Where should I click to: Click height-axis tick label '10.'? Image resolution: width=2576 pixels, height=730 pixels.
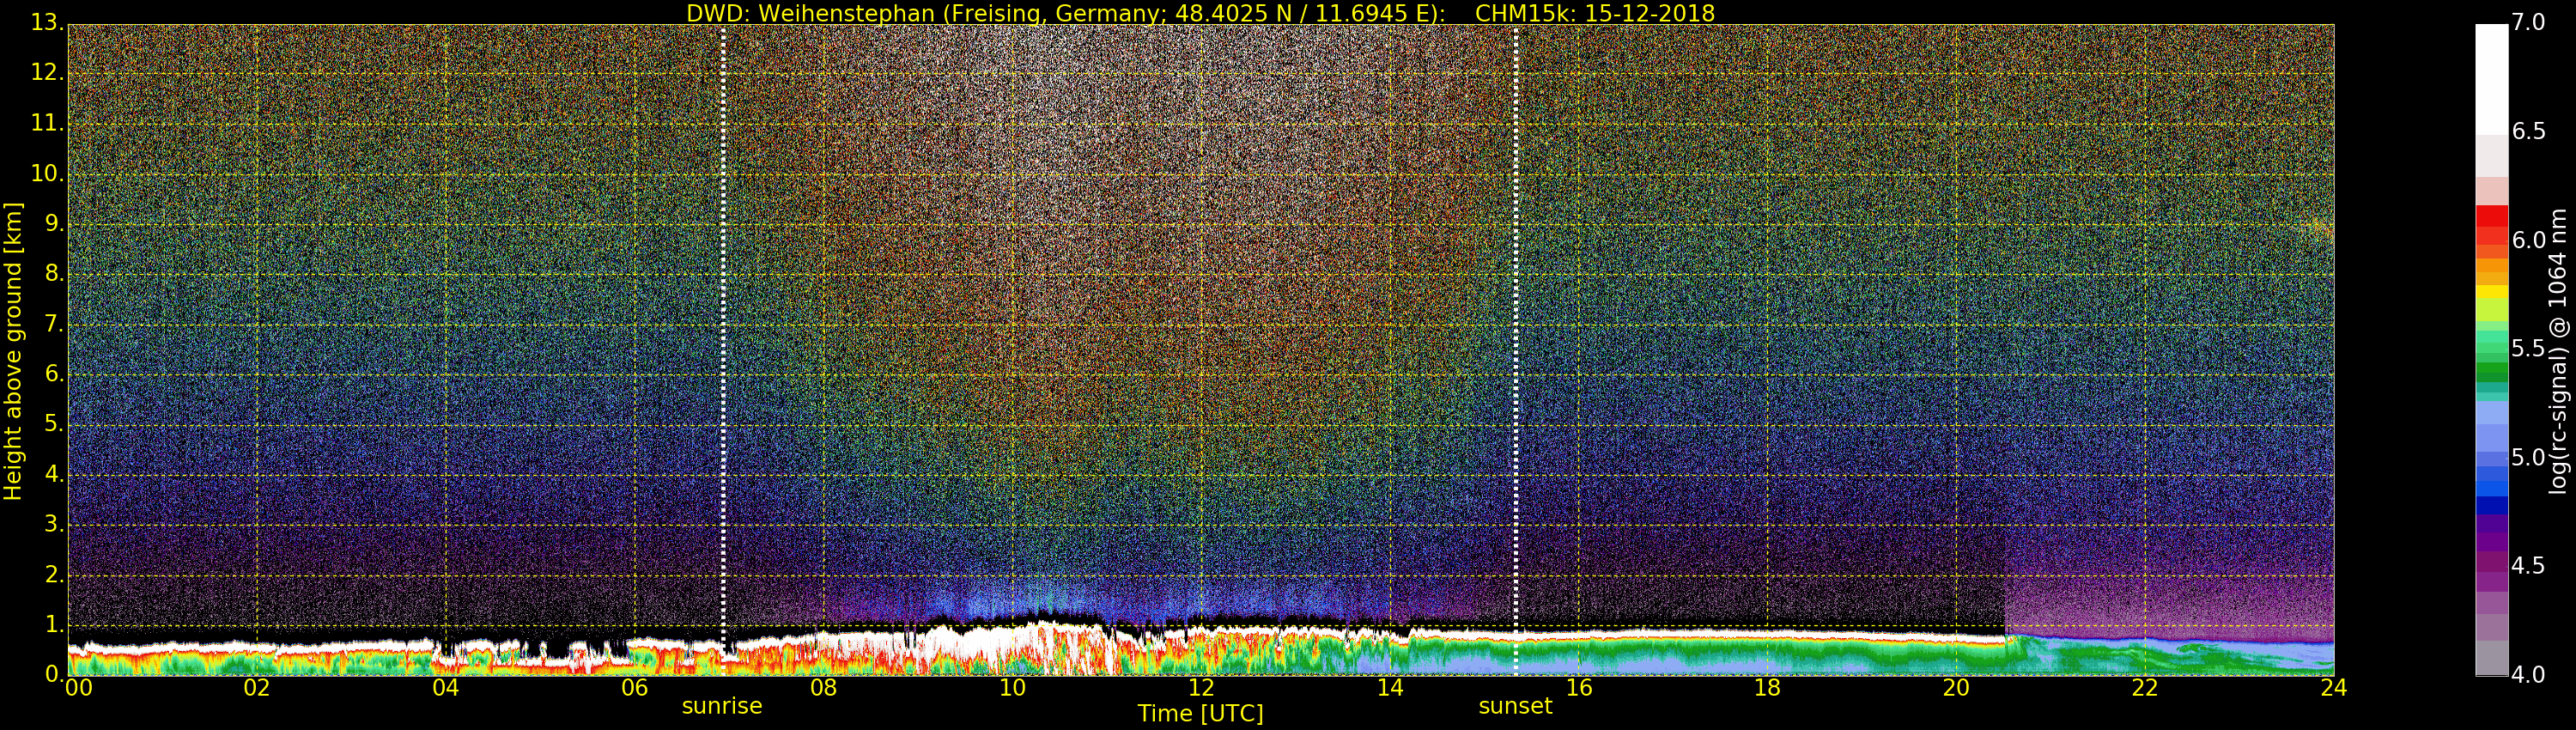[x=47, y=173]
